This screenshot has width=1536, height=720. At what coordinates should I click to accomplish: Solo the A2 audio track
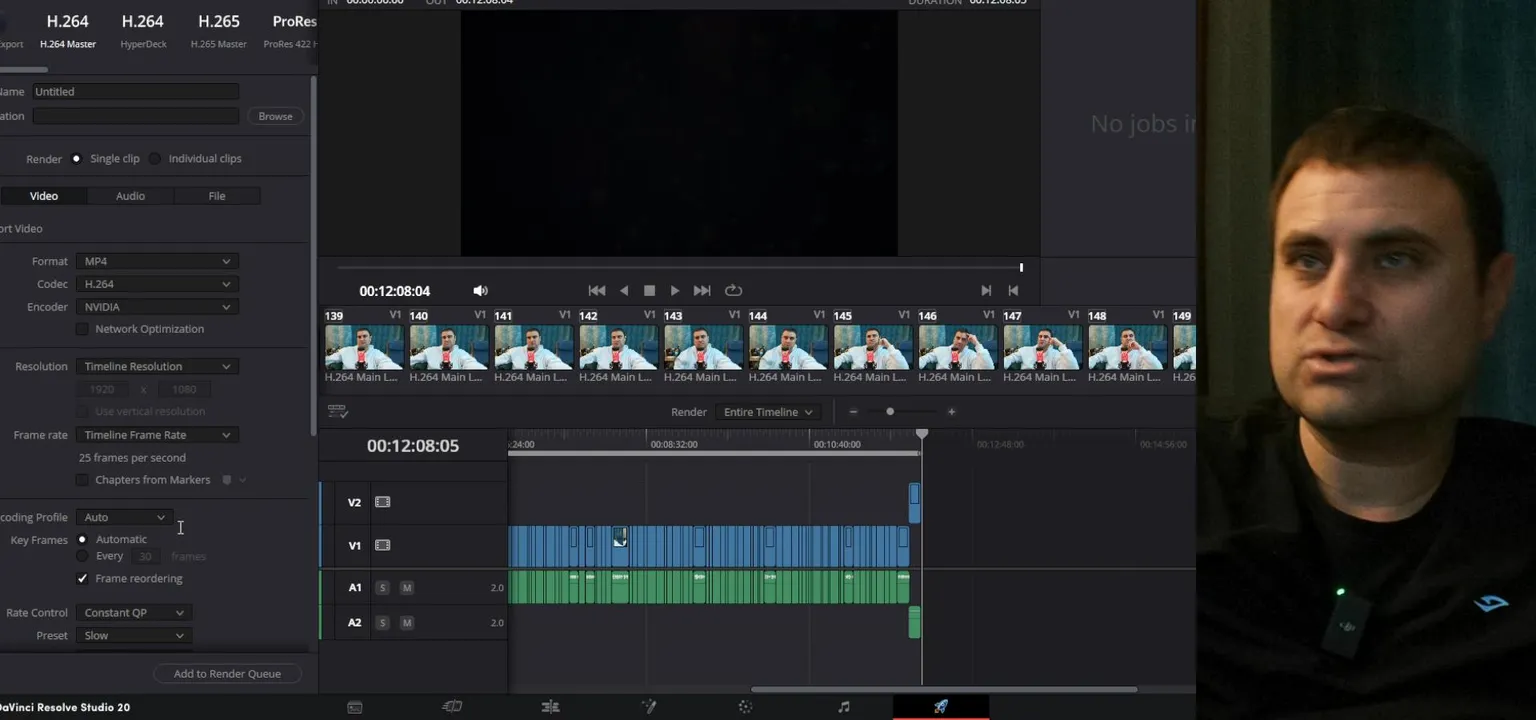coord(382,623)
